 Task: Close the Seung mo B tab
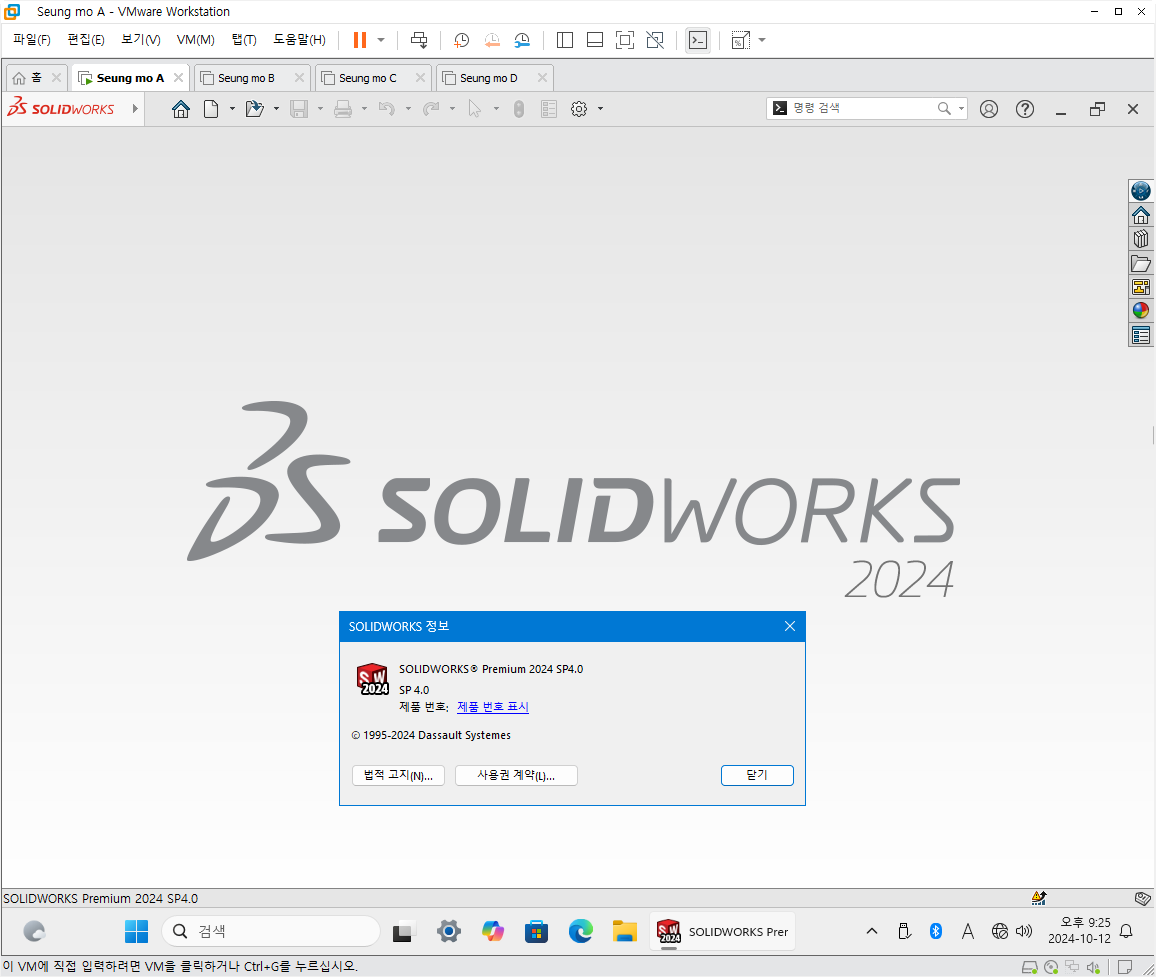pos(299,77)
